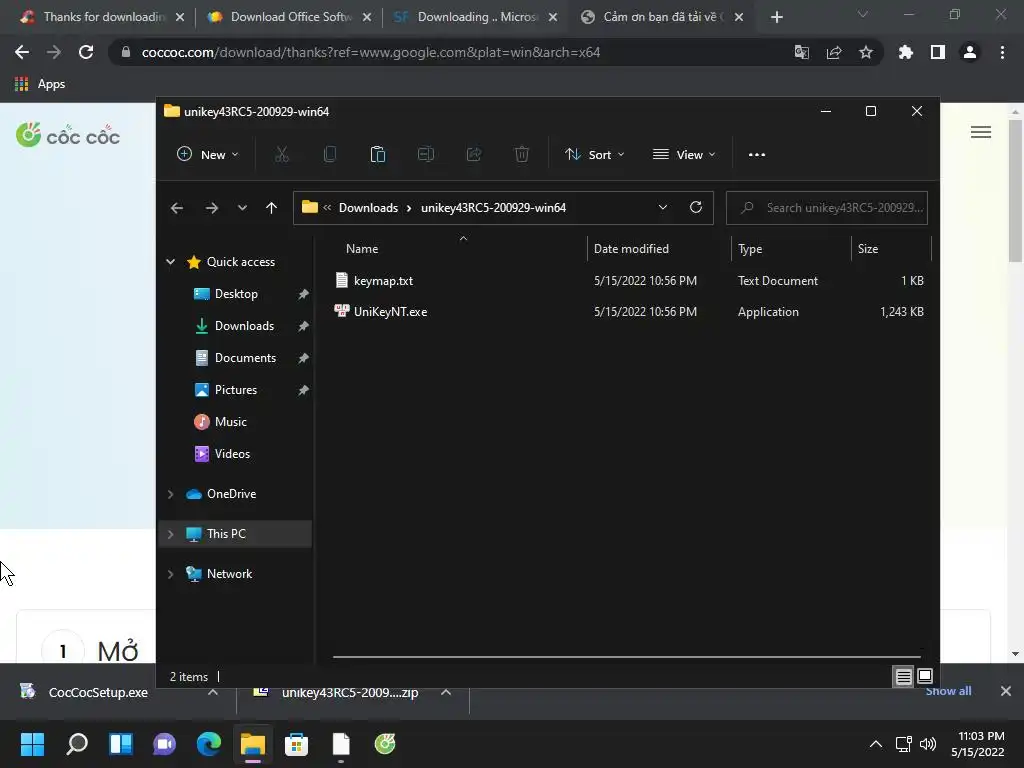Open Chrome extensions puzzle icon

[x=906, y=52]
